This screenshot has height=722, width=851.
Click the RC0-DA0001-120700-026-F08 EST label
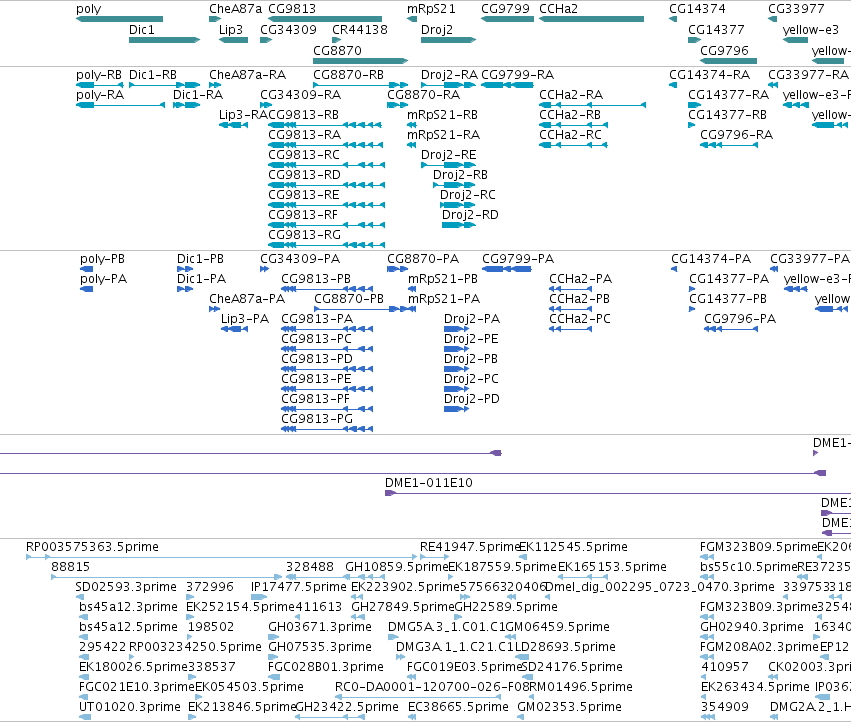tap(431, 687)
